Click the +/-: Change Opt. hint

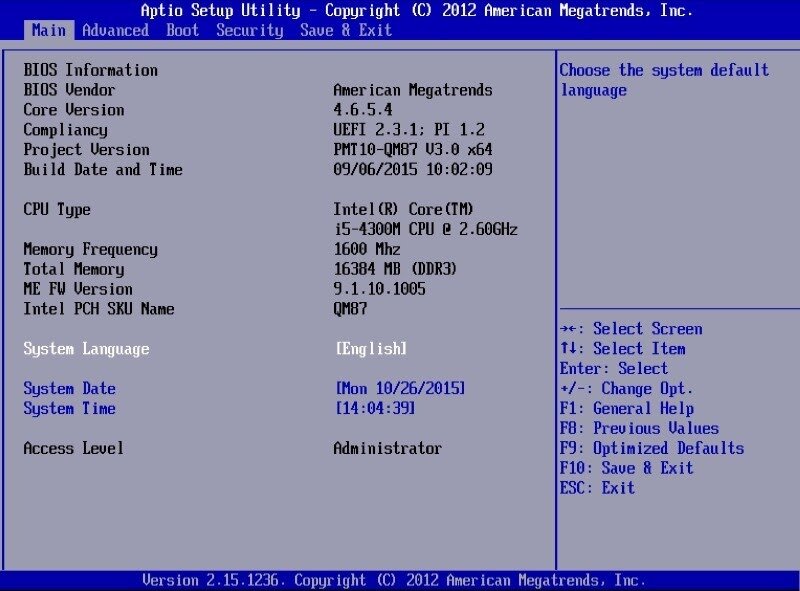tap(627, 389)
